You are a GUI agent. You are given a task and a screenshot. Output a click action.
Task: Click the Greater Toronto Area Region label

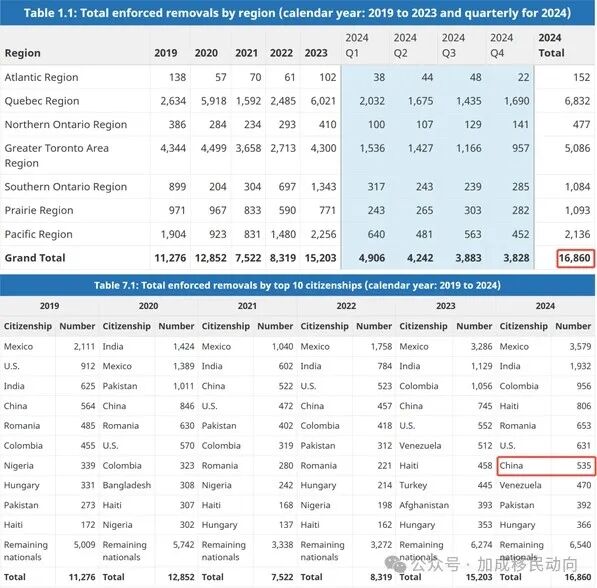point(56,155)
